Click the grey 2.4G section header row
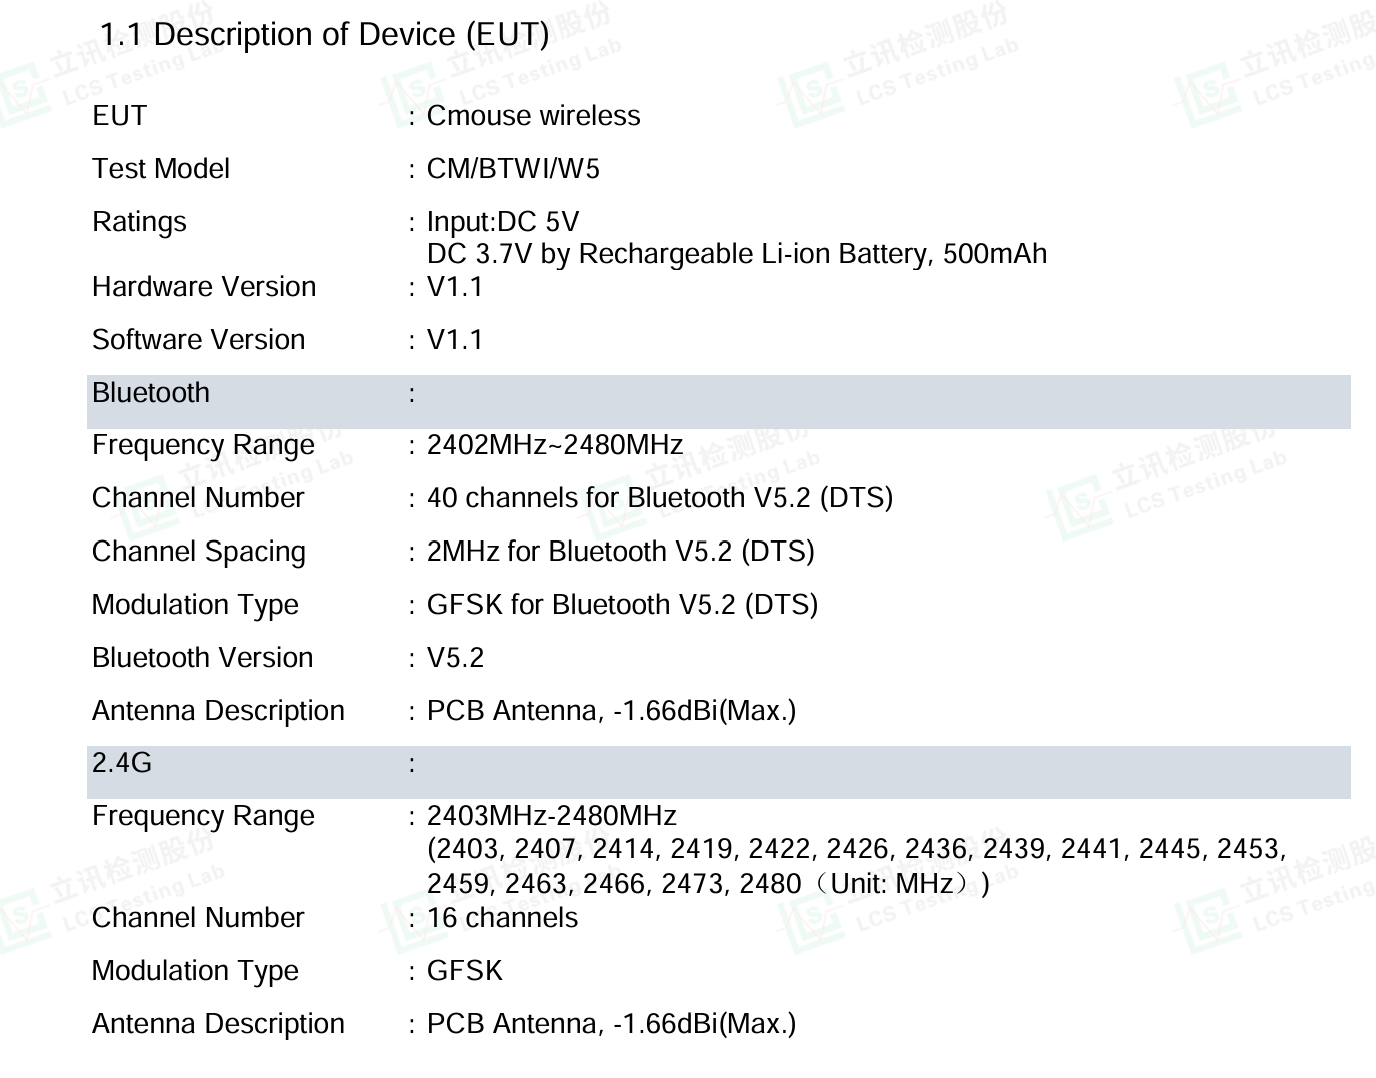The width and height of the screenshot is (1376, 1078). [x=718, y=772]
